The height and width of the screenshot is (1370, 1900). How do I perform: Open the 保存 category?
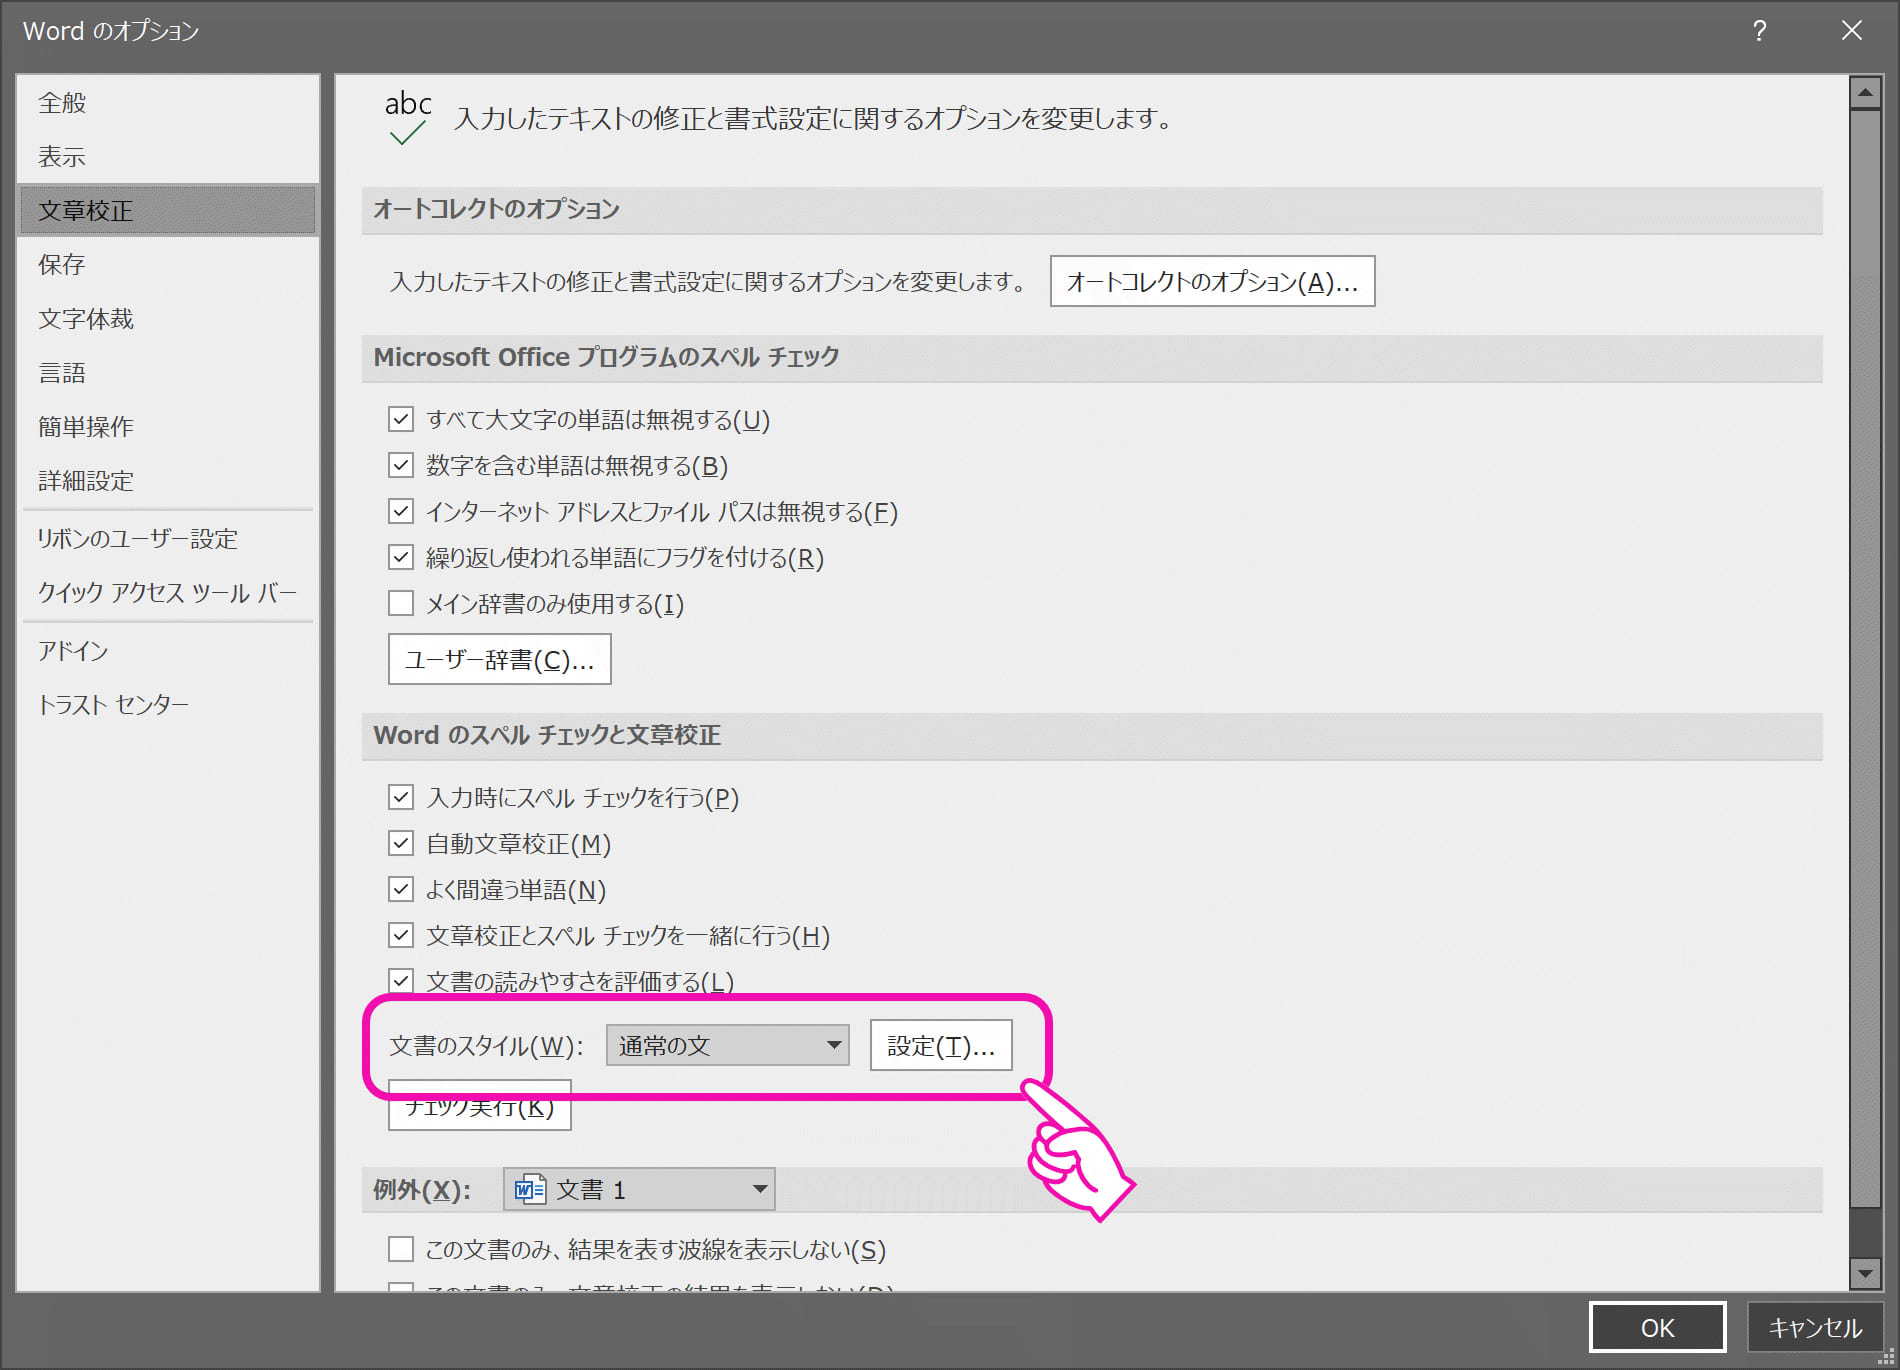point(167,265)
